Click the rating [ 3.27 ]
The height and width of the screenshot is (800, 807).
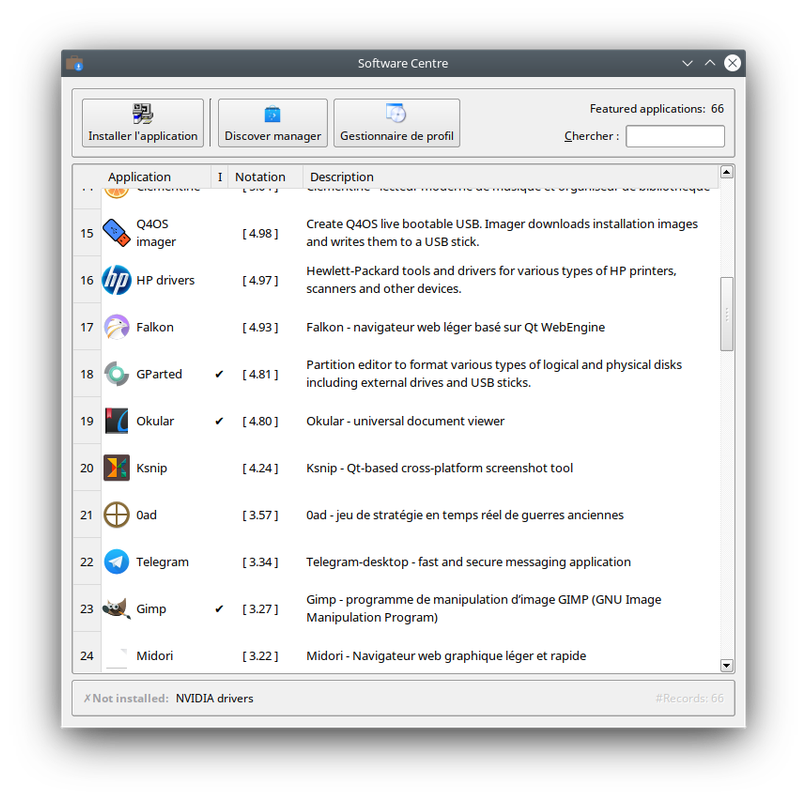260,608
